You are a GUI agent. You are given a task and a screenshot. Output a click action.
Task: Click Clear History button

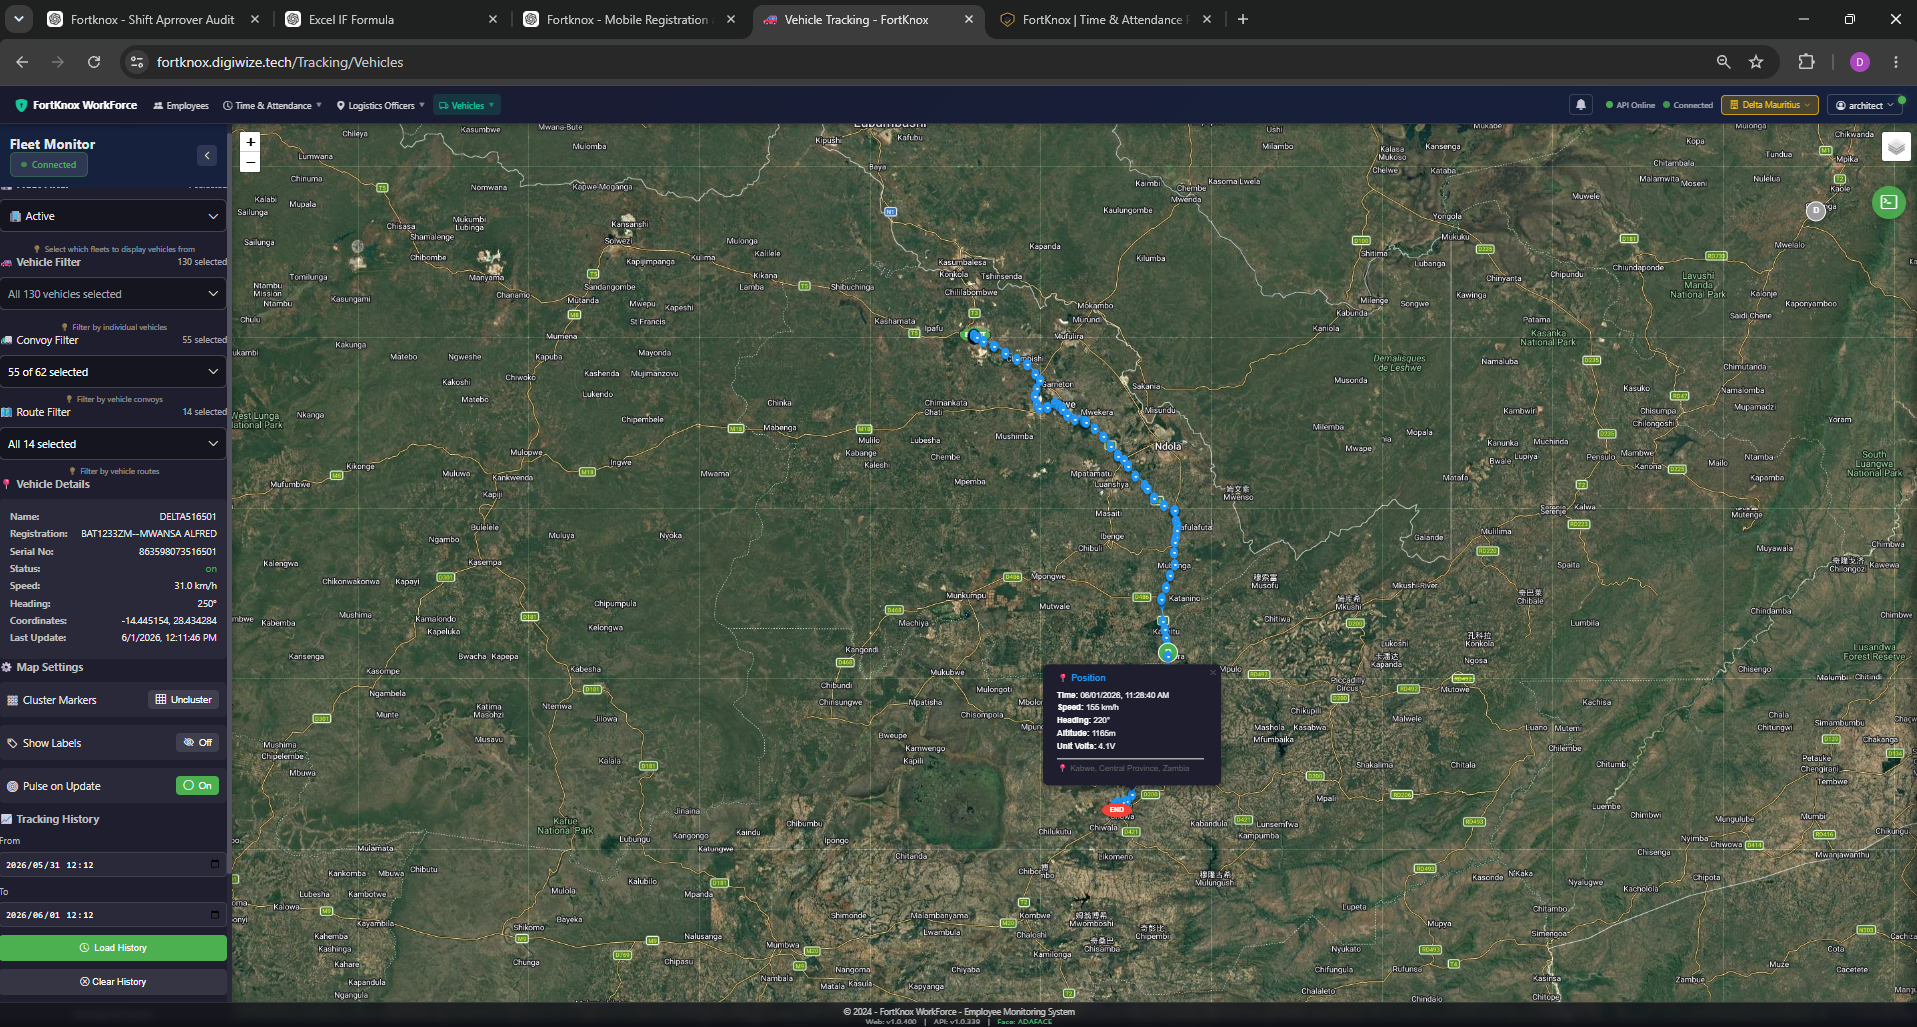(113, 982)
